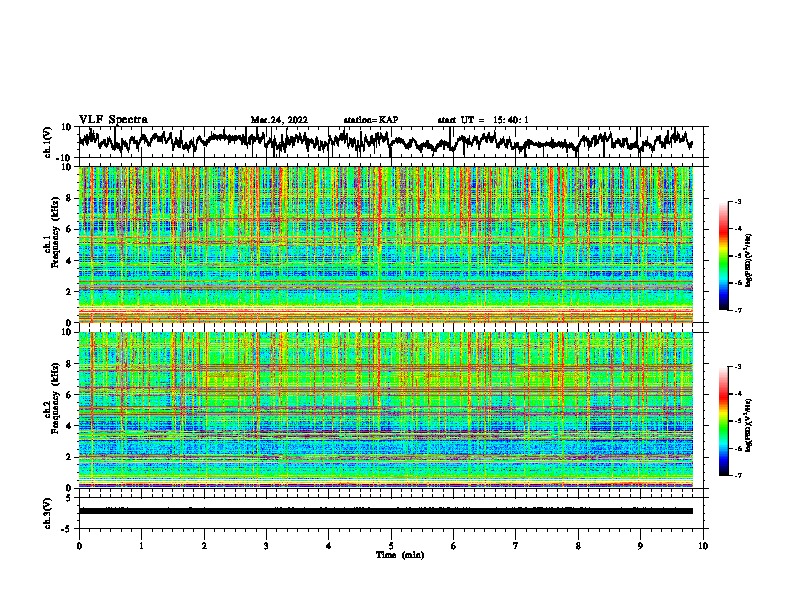Click time axis tick label "1"
The image size is (792, 612).
click(x=141, y=546)
